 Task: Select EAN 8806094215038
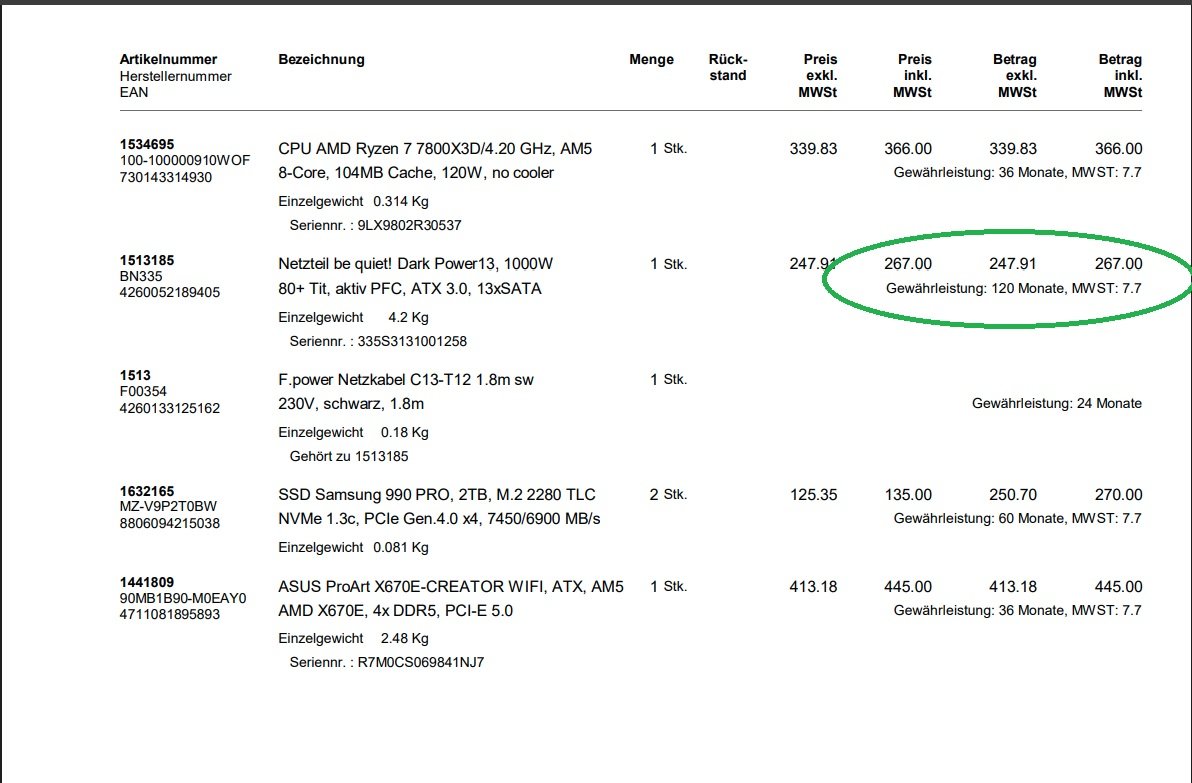pyautogui.click(x=170, y=523)
